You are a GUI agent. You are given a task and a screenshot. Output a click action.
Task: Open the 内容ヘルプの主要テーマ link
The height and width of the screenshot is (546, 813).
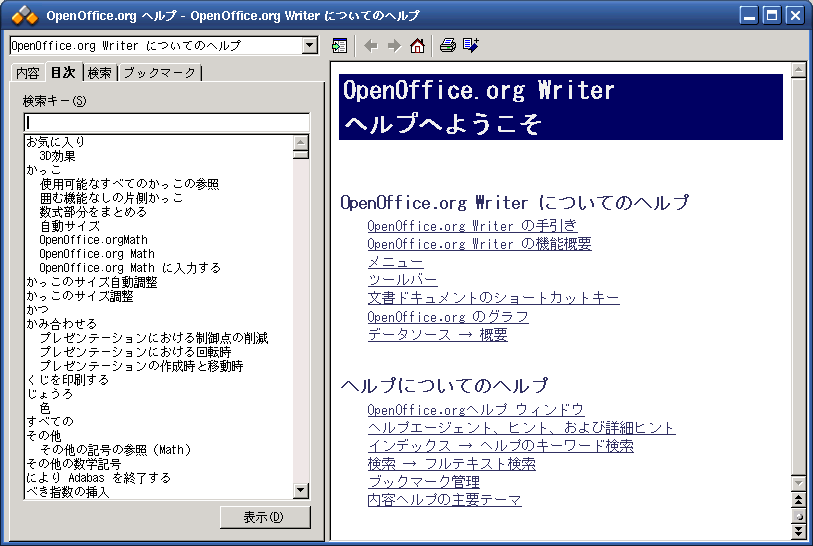[444, 500]
